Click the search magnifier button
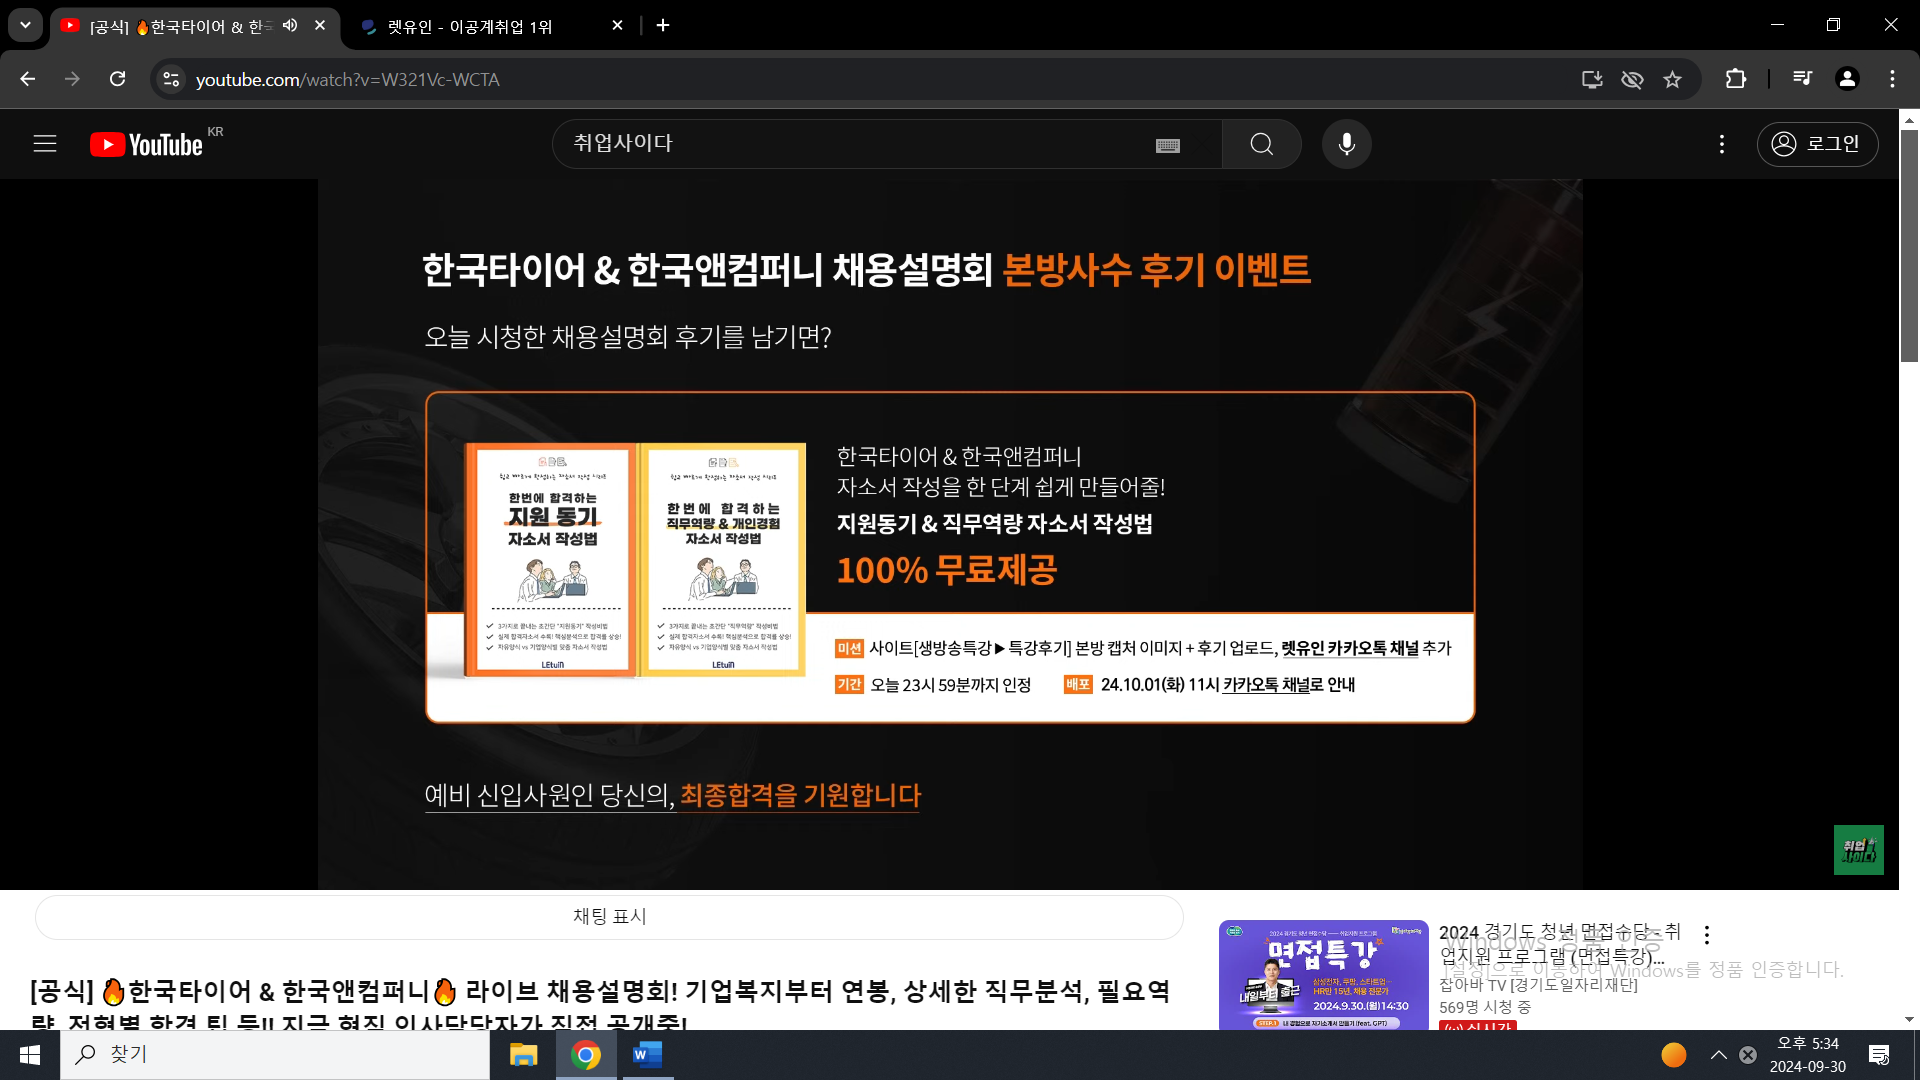This screenshot has height=1080, width=1920. coord(1261,144)
